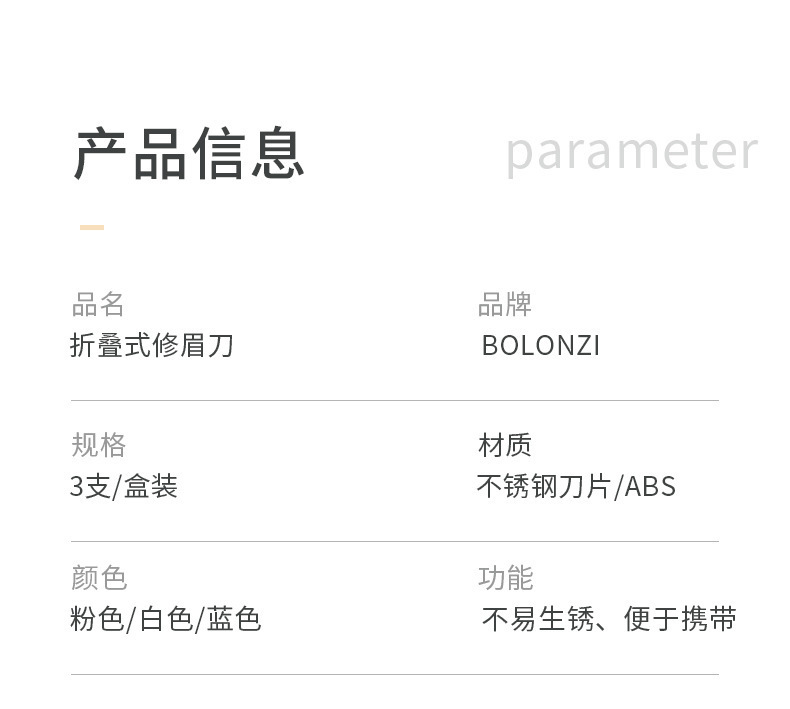Select the 白色 color option text
This screenshot has height=709, width=790.
(x=165, y=620)
